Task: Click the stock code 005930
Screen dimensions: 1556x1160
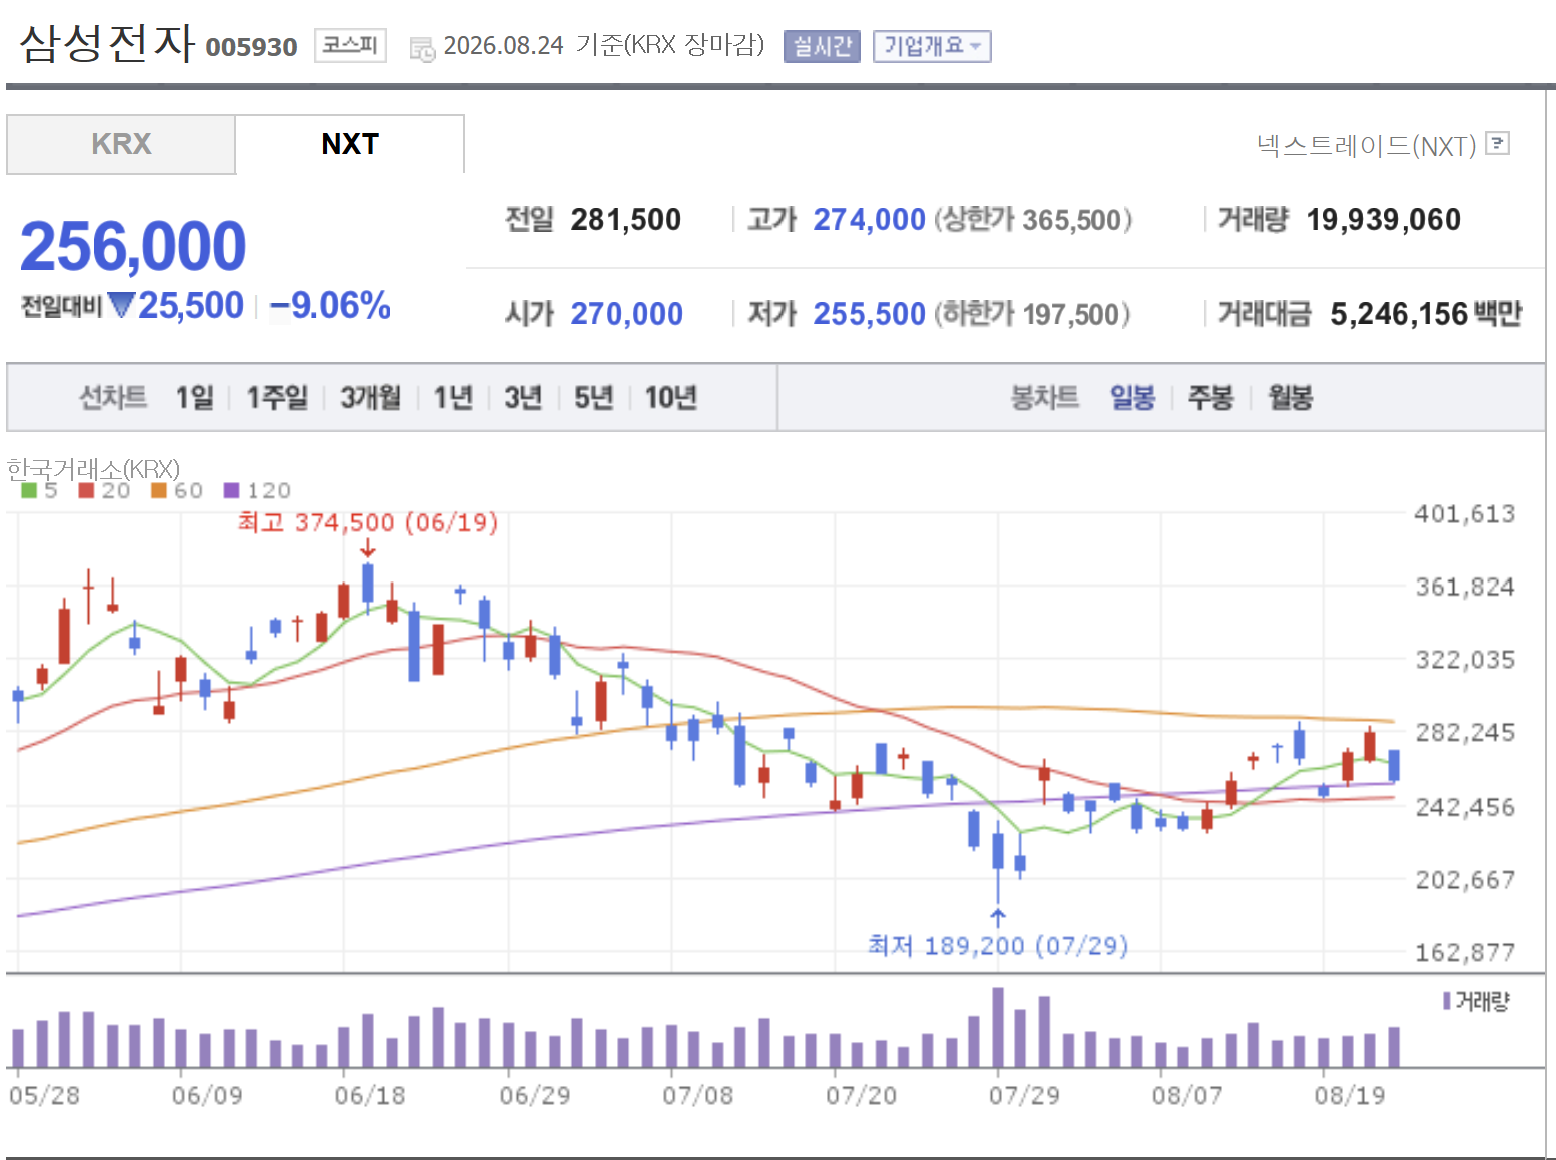Action: click(x=251, y=47)
